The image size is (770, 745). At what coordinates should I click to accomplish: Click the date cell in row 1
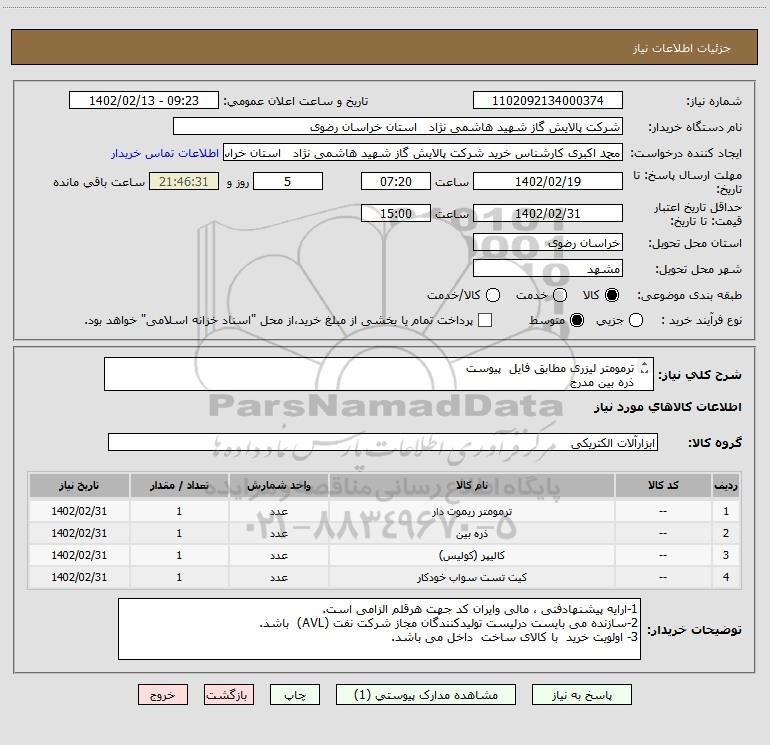(79, 511)
